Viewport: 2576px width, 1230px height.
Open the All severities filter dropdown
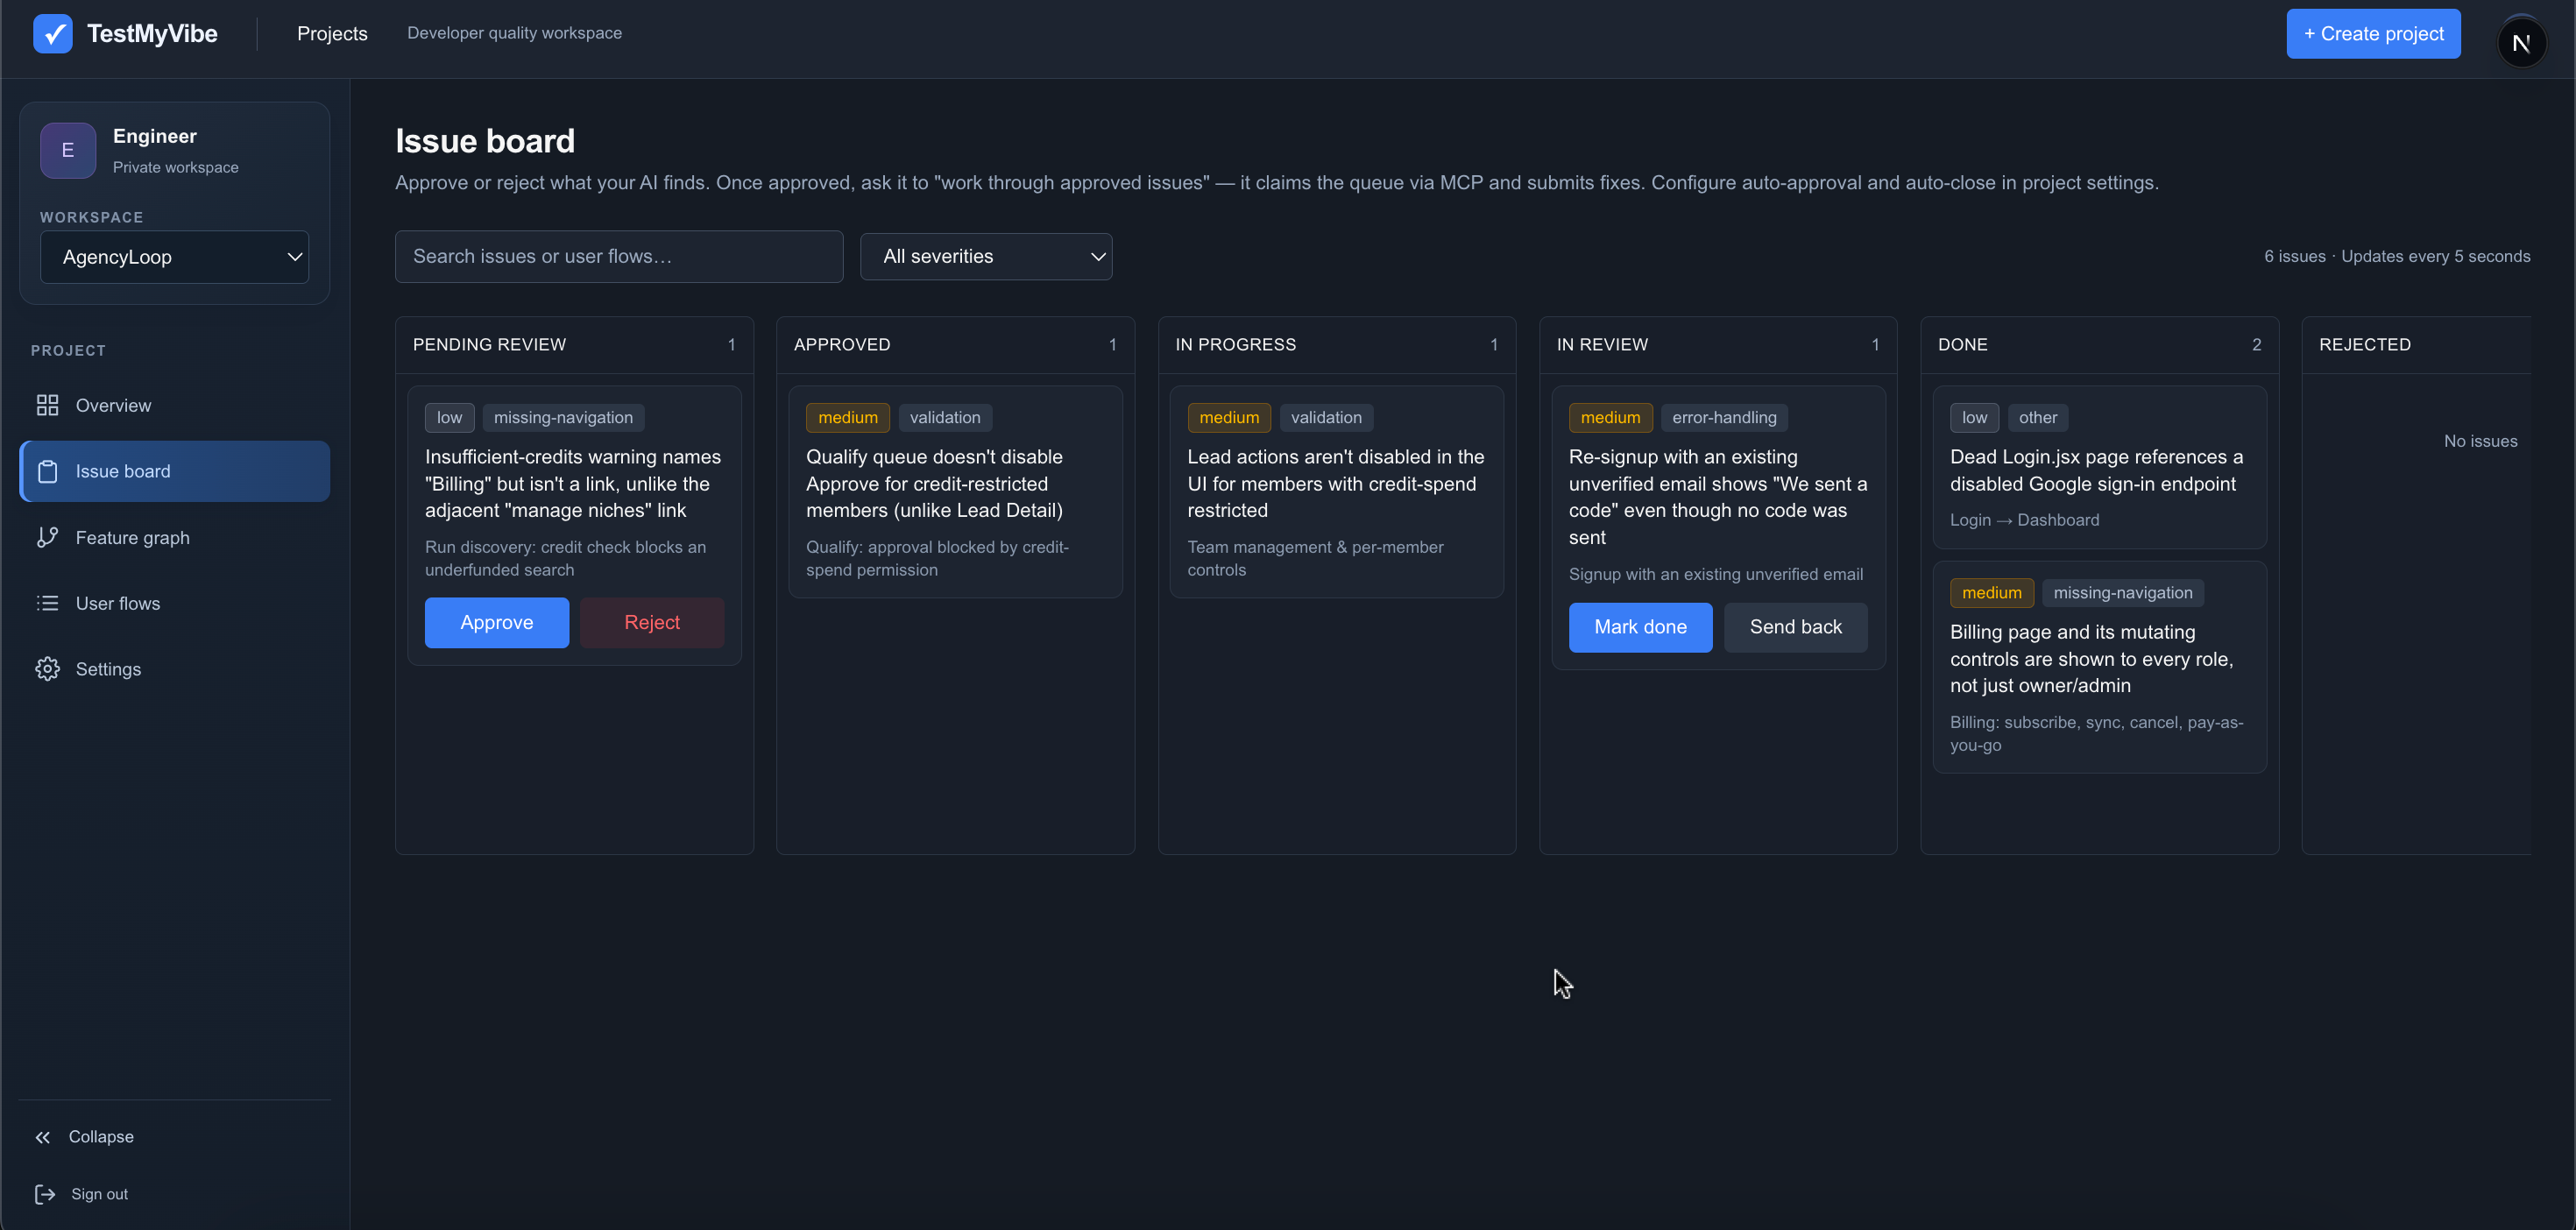click(x=985, y=257)
